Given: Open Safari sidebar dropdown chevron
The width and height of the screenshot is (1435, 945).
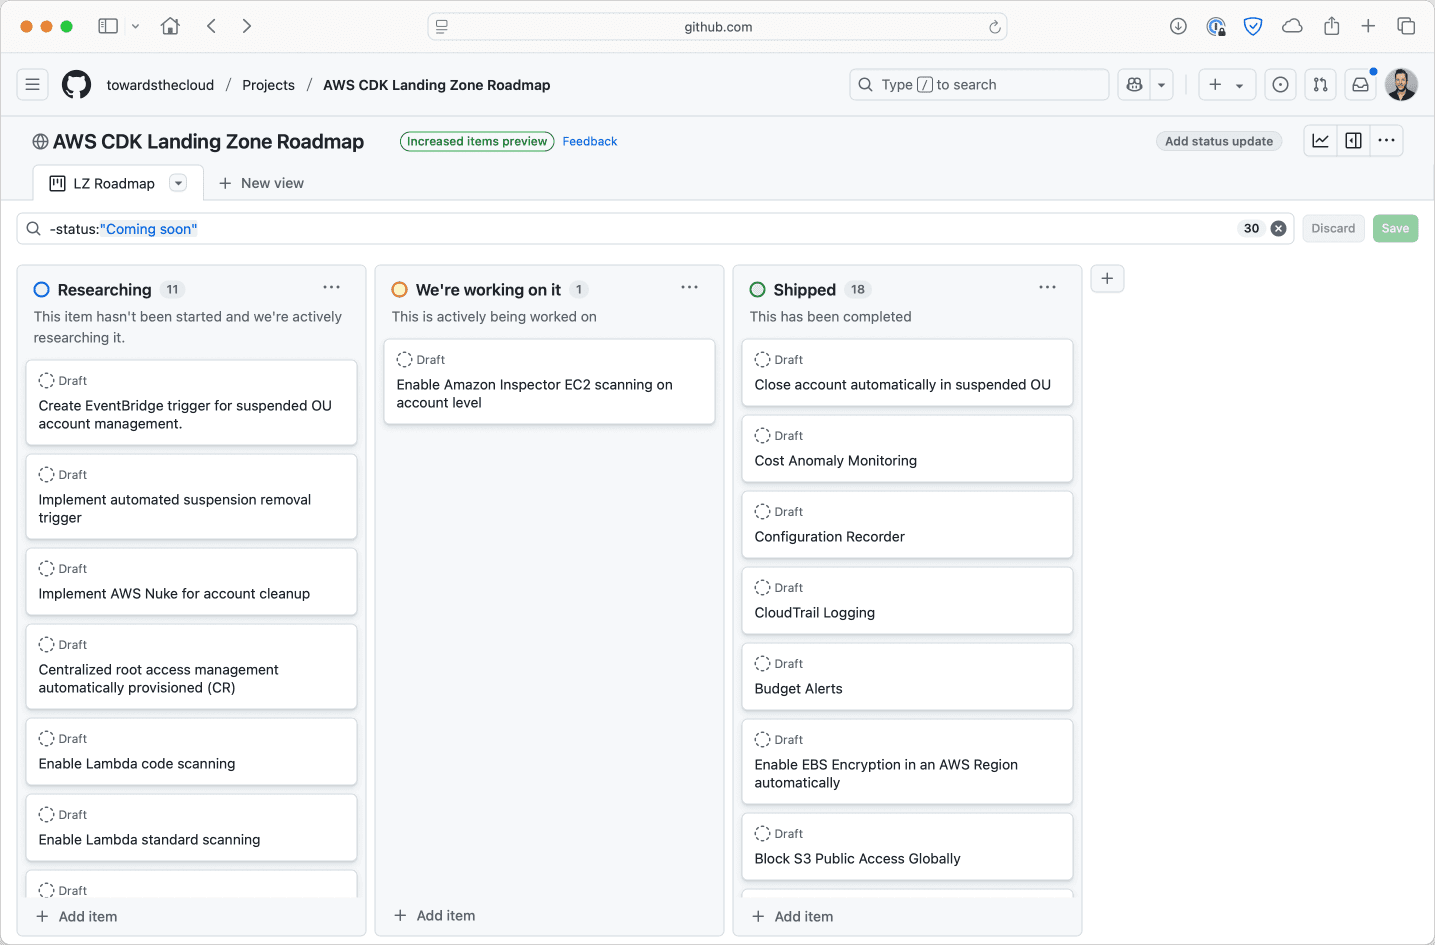Looking at the screenshot, I should pos(135,26).
